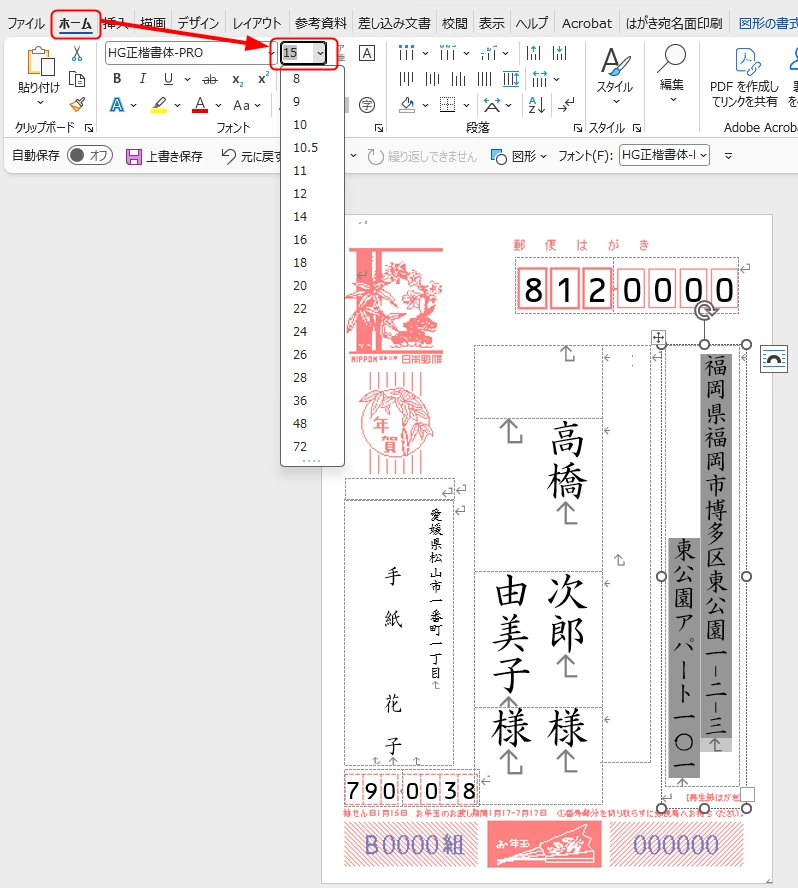
Task: Switch to the はがき宛名面印刷 tab
Action: (673, 23)
